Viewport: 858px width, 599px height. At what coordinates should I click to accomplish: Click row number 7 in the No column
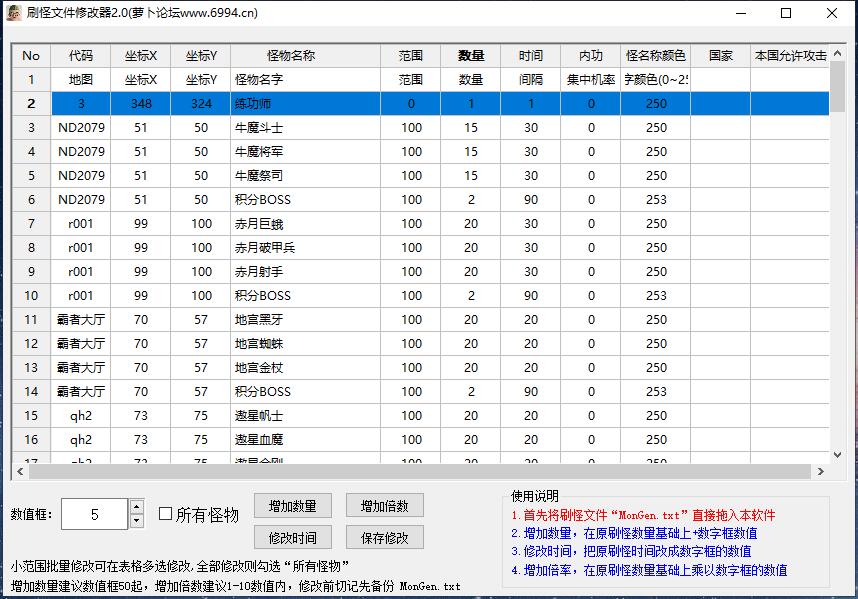31,224
